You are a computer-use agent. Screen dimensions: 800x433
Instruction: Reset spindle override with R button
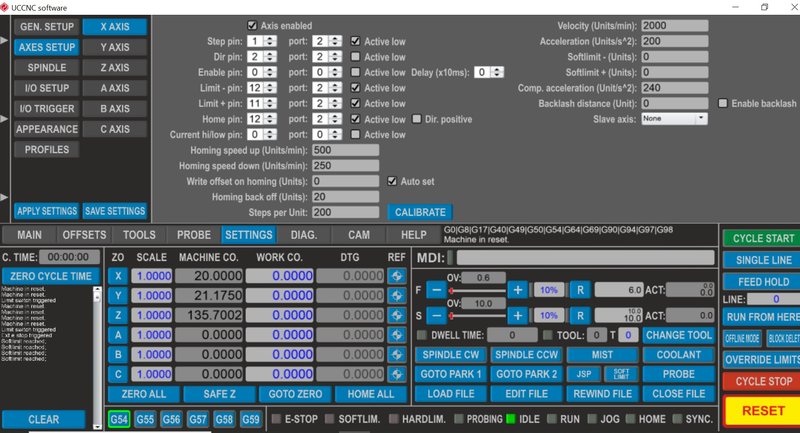point(580,316)
